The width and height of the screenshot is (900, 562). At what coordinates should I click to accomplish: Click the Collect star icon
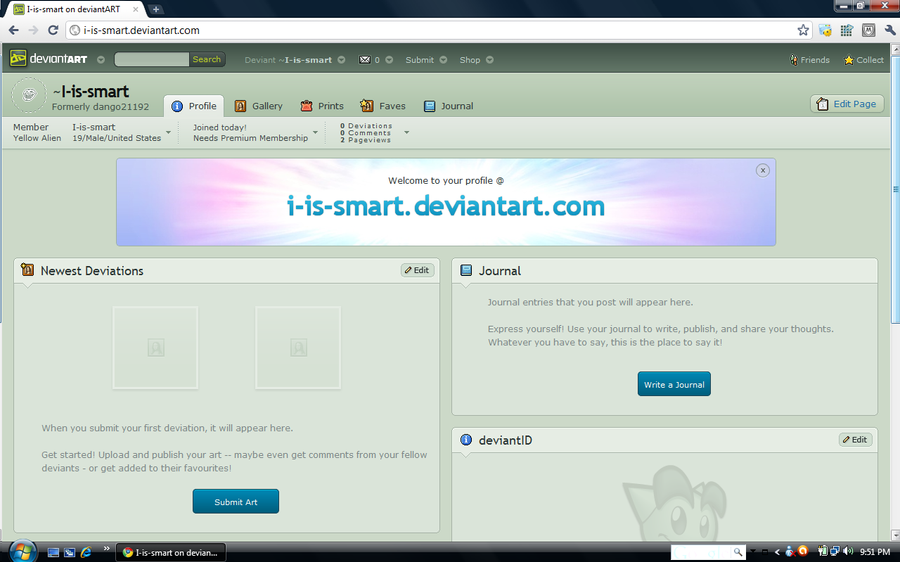[848, 60]
